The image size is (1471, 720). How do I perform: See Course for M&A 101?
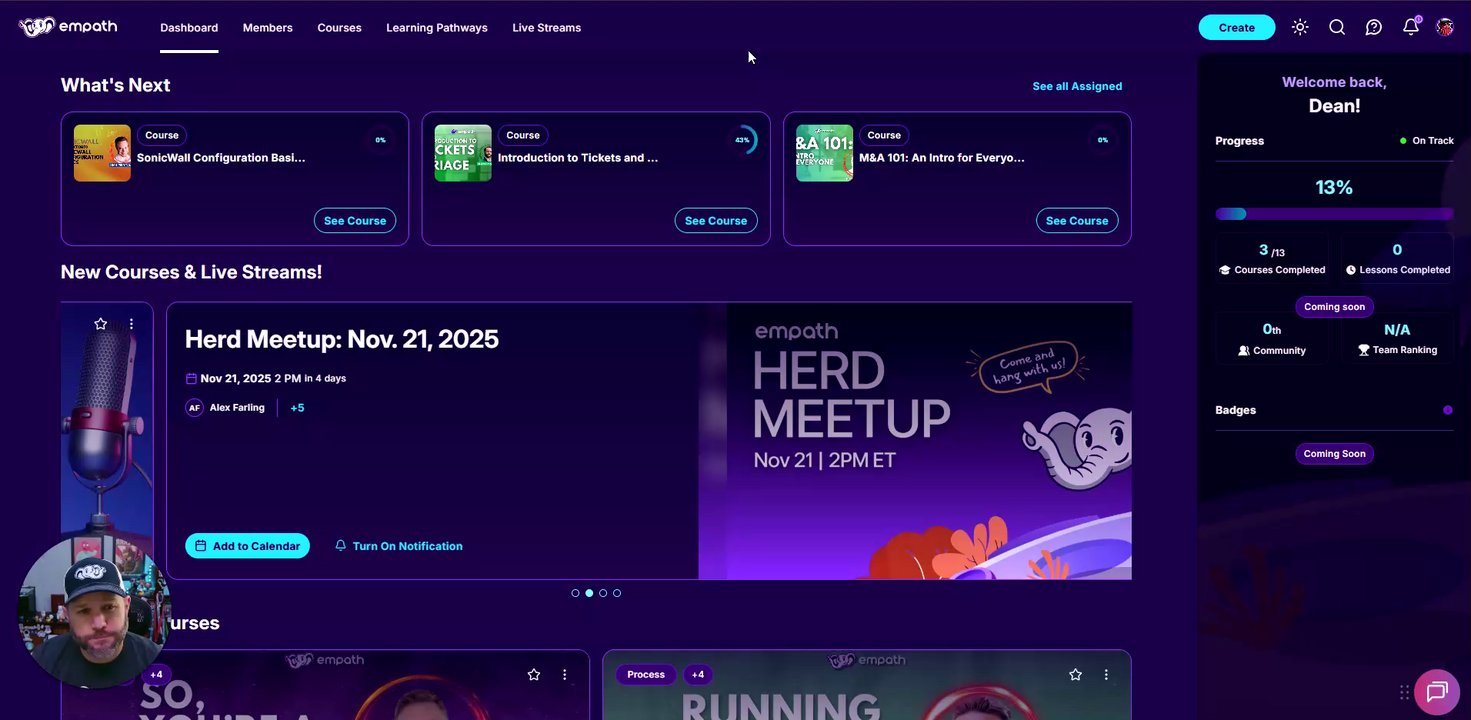[x=1077, y=220]
